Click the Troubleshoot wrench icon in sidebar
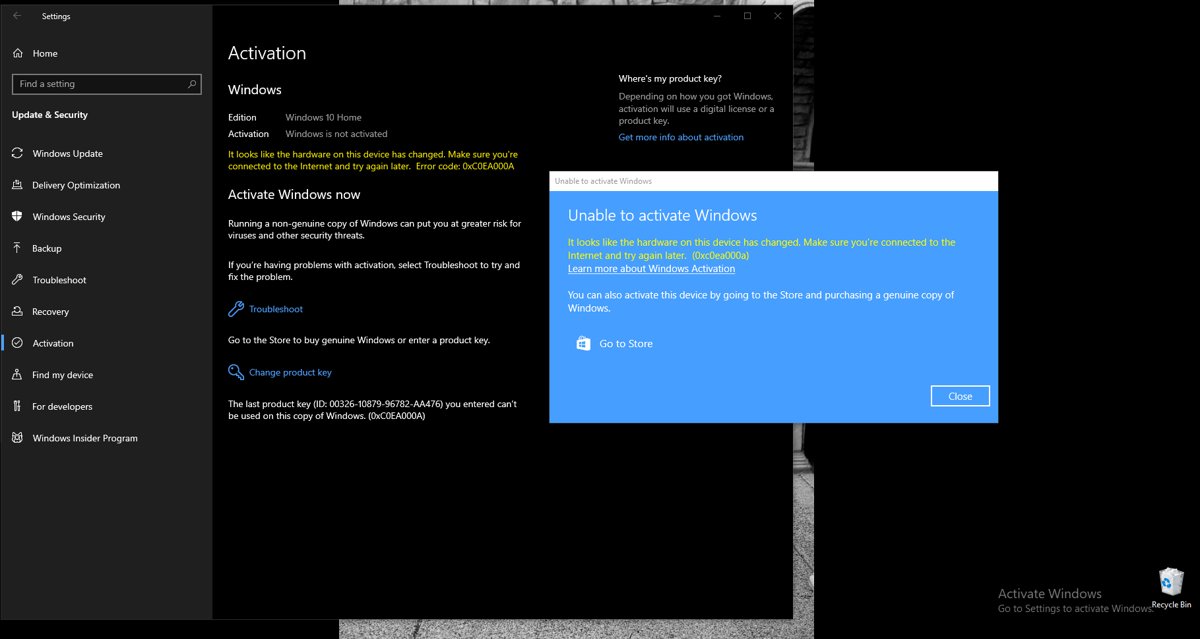The width and height of the screenshot is (1200, 639). [x=17, y=280]
